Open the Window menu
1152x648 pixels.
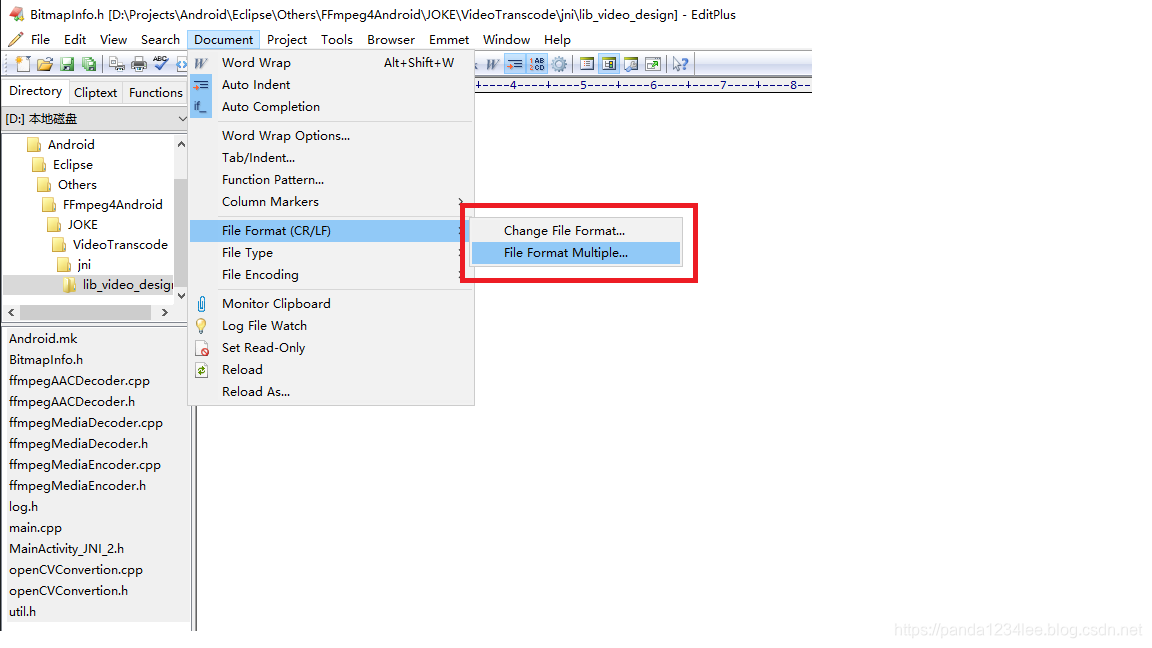[x=506, y=40]
